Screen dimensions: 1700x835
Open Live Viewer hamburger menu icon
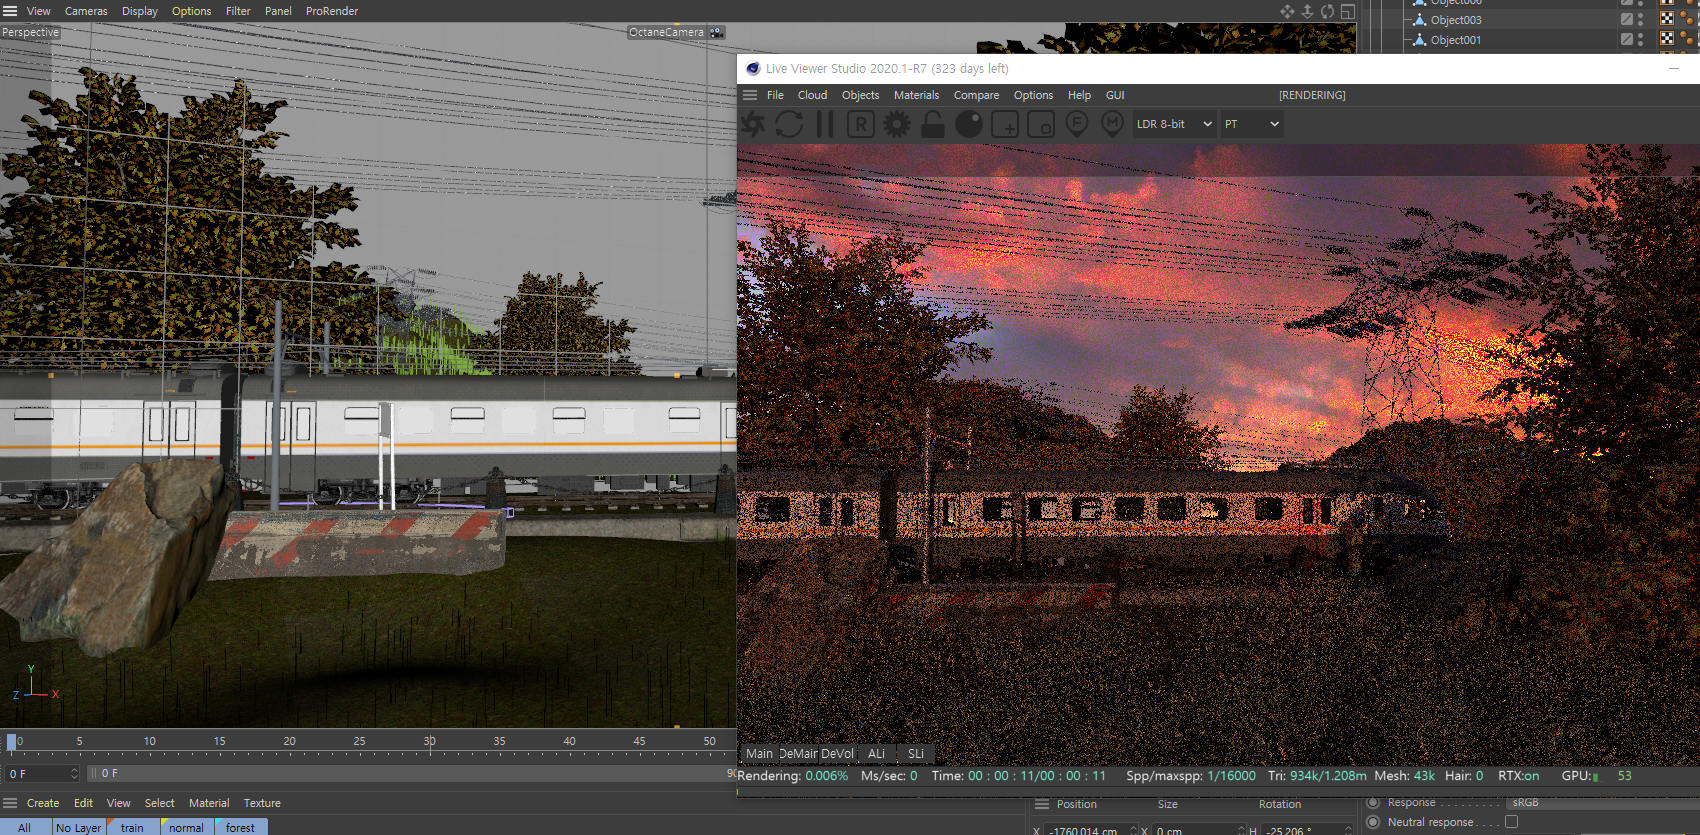click(750, 95)
